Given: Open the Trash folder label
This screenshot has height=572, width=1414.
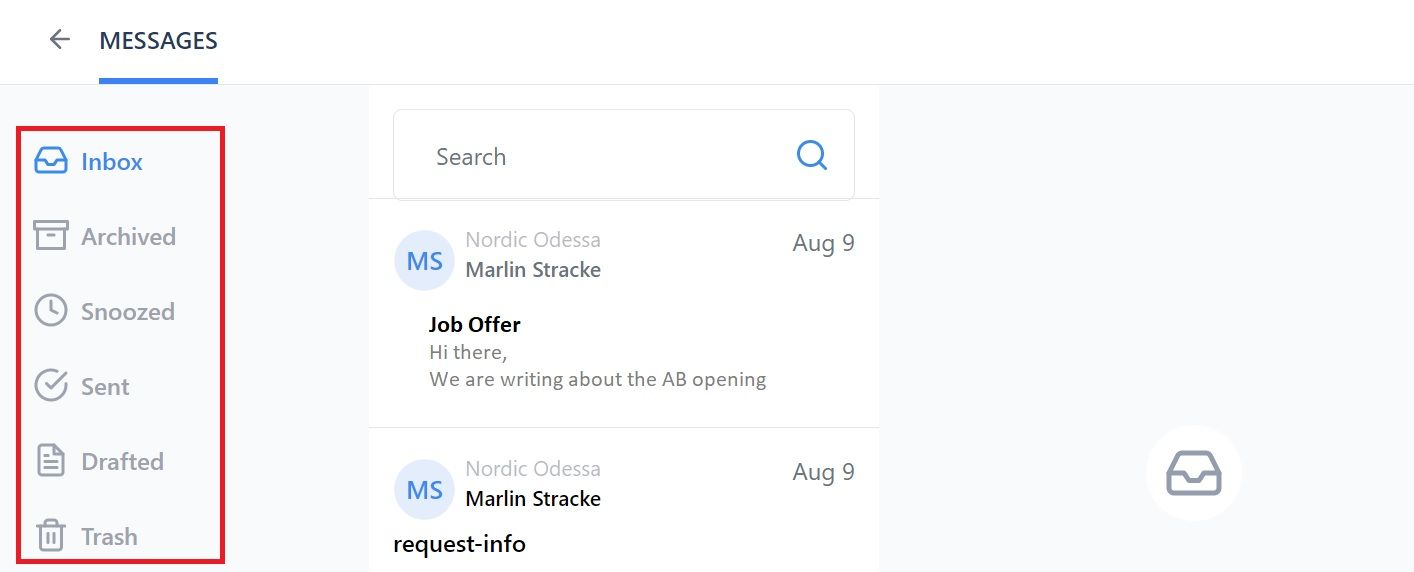Looking at the screenshot, I should coord(109,537).
